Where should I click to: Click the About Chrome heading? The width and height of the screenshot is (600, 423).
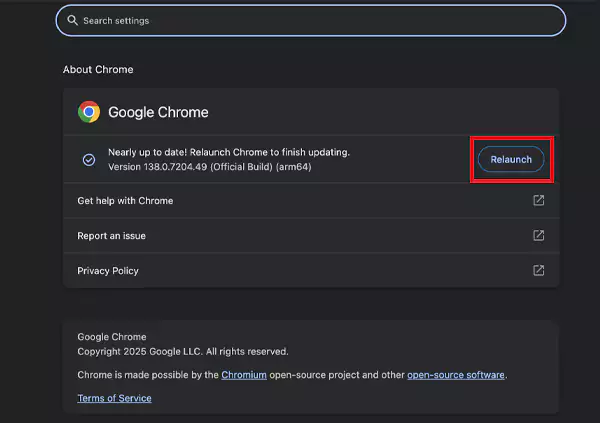[98, 70]
